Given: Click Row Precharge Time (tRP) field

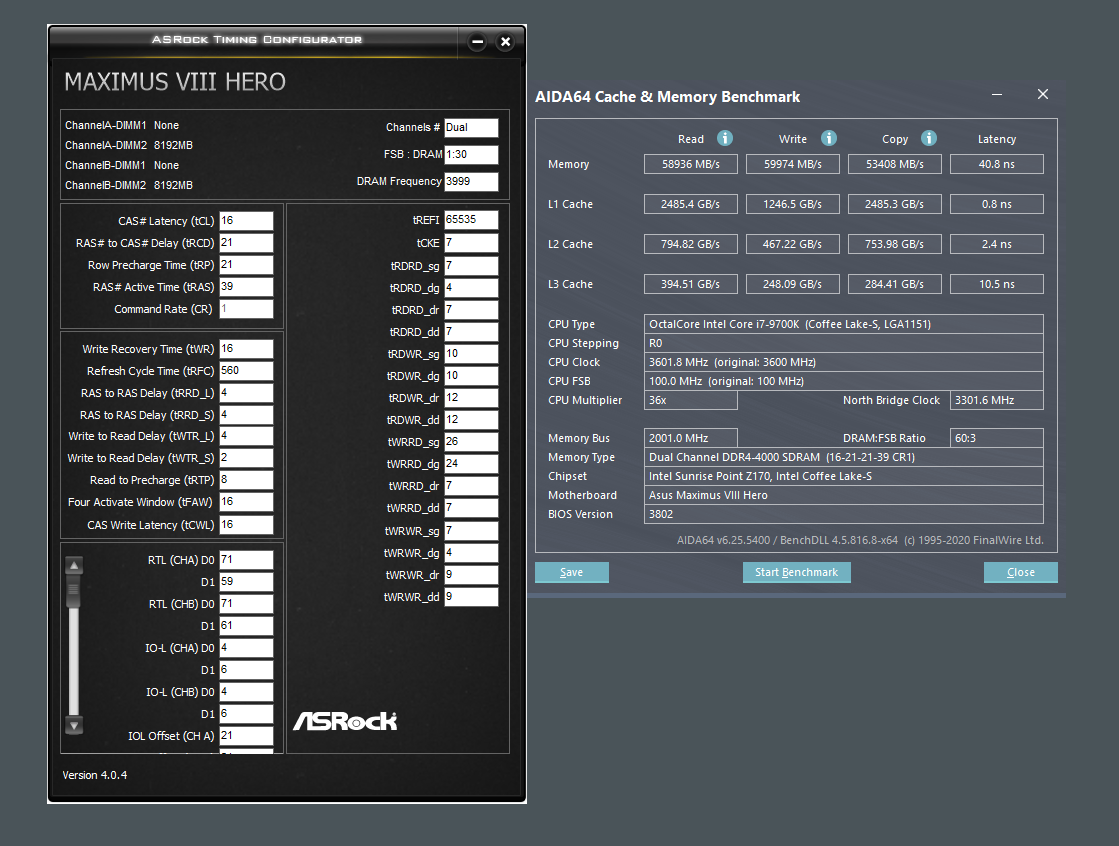Looking at the screenshot, I should 246,265.
